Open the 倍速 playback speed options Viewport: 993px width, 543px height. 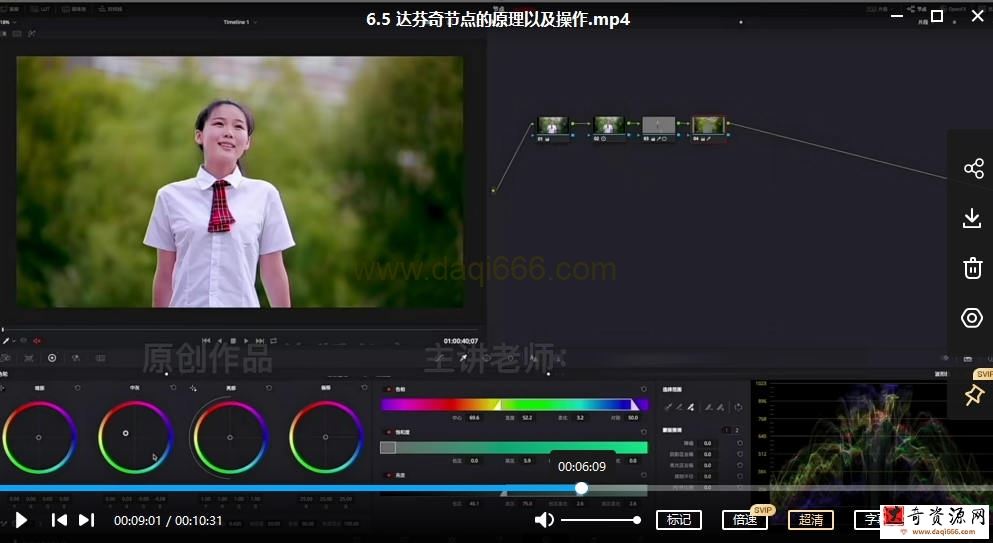[x=745, y=520]
